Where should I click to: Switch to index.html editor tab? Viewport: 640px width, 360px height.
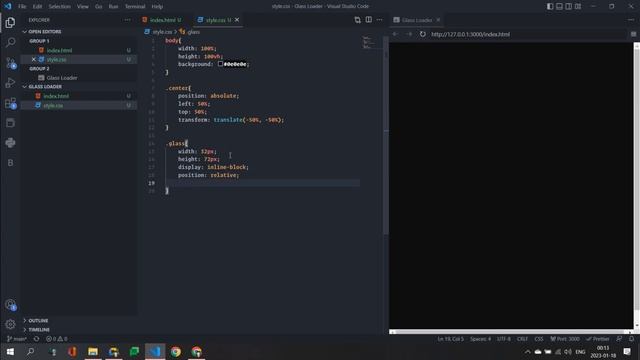click(162, 20)
